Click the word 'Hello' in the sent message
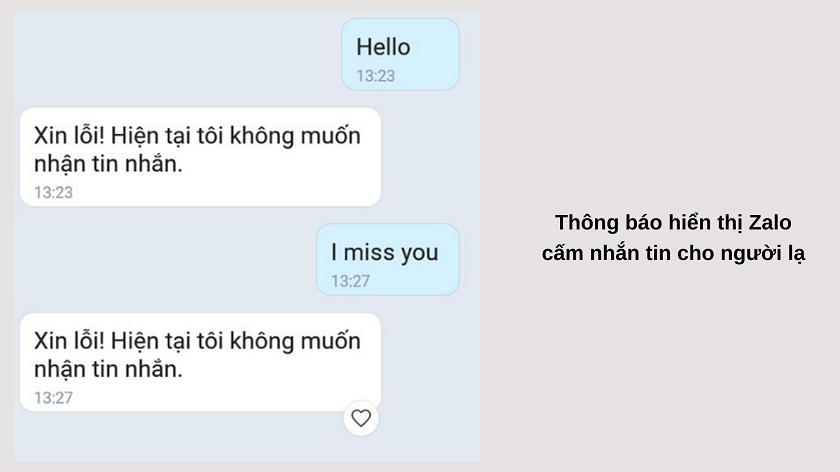840x472 pixels. coord(384,47)
